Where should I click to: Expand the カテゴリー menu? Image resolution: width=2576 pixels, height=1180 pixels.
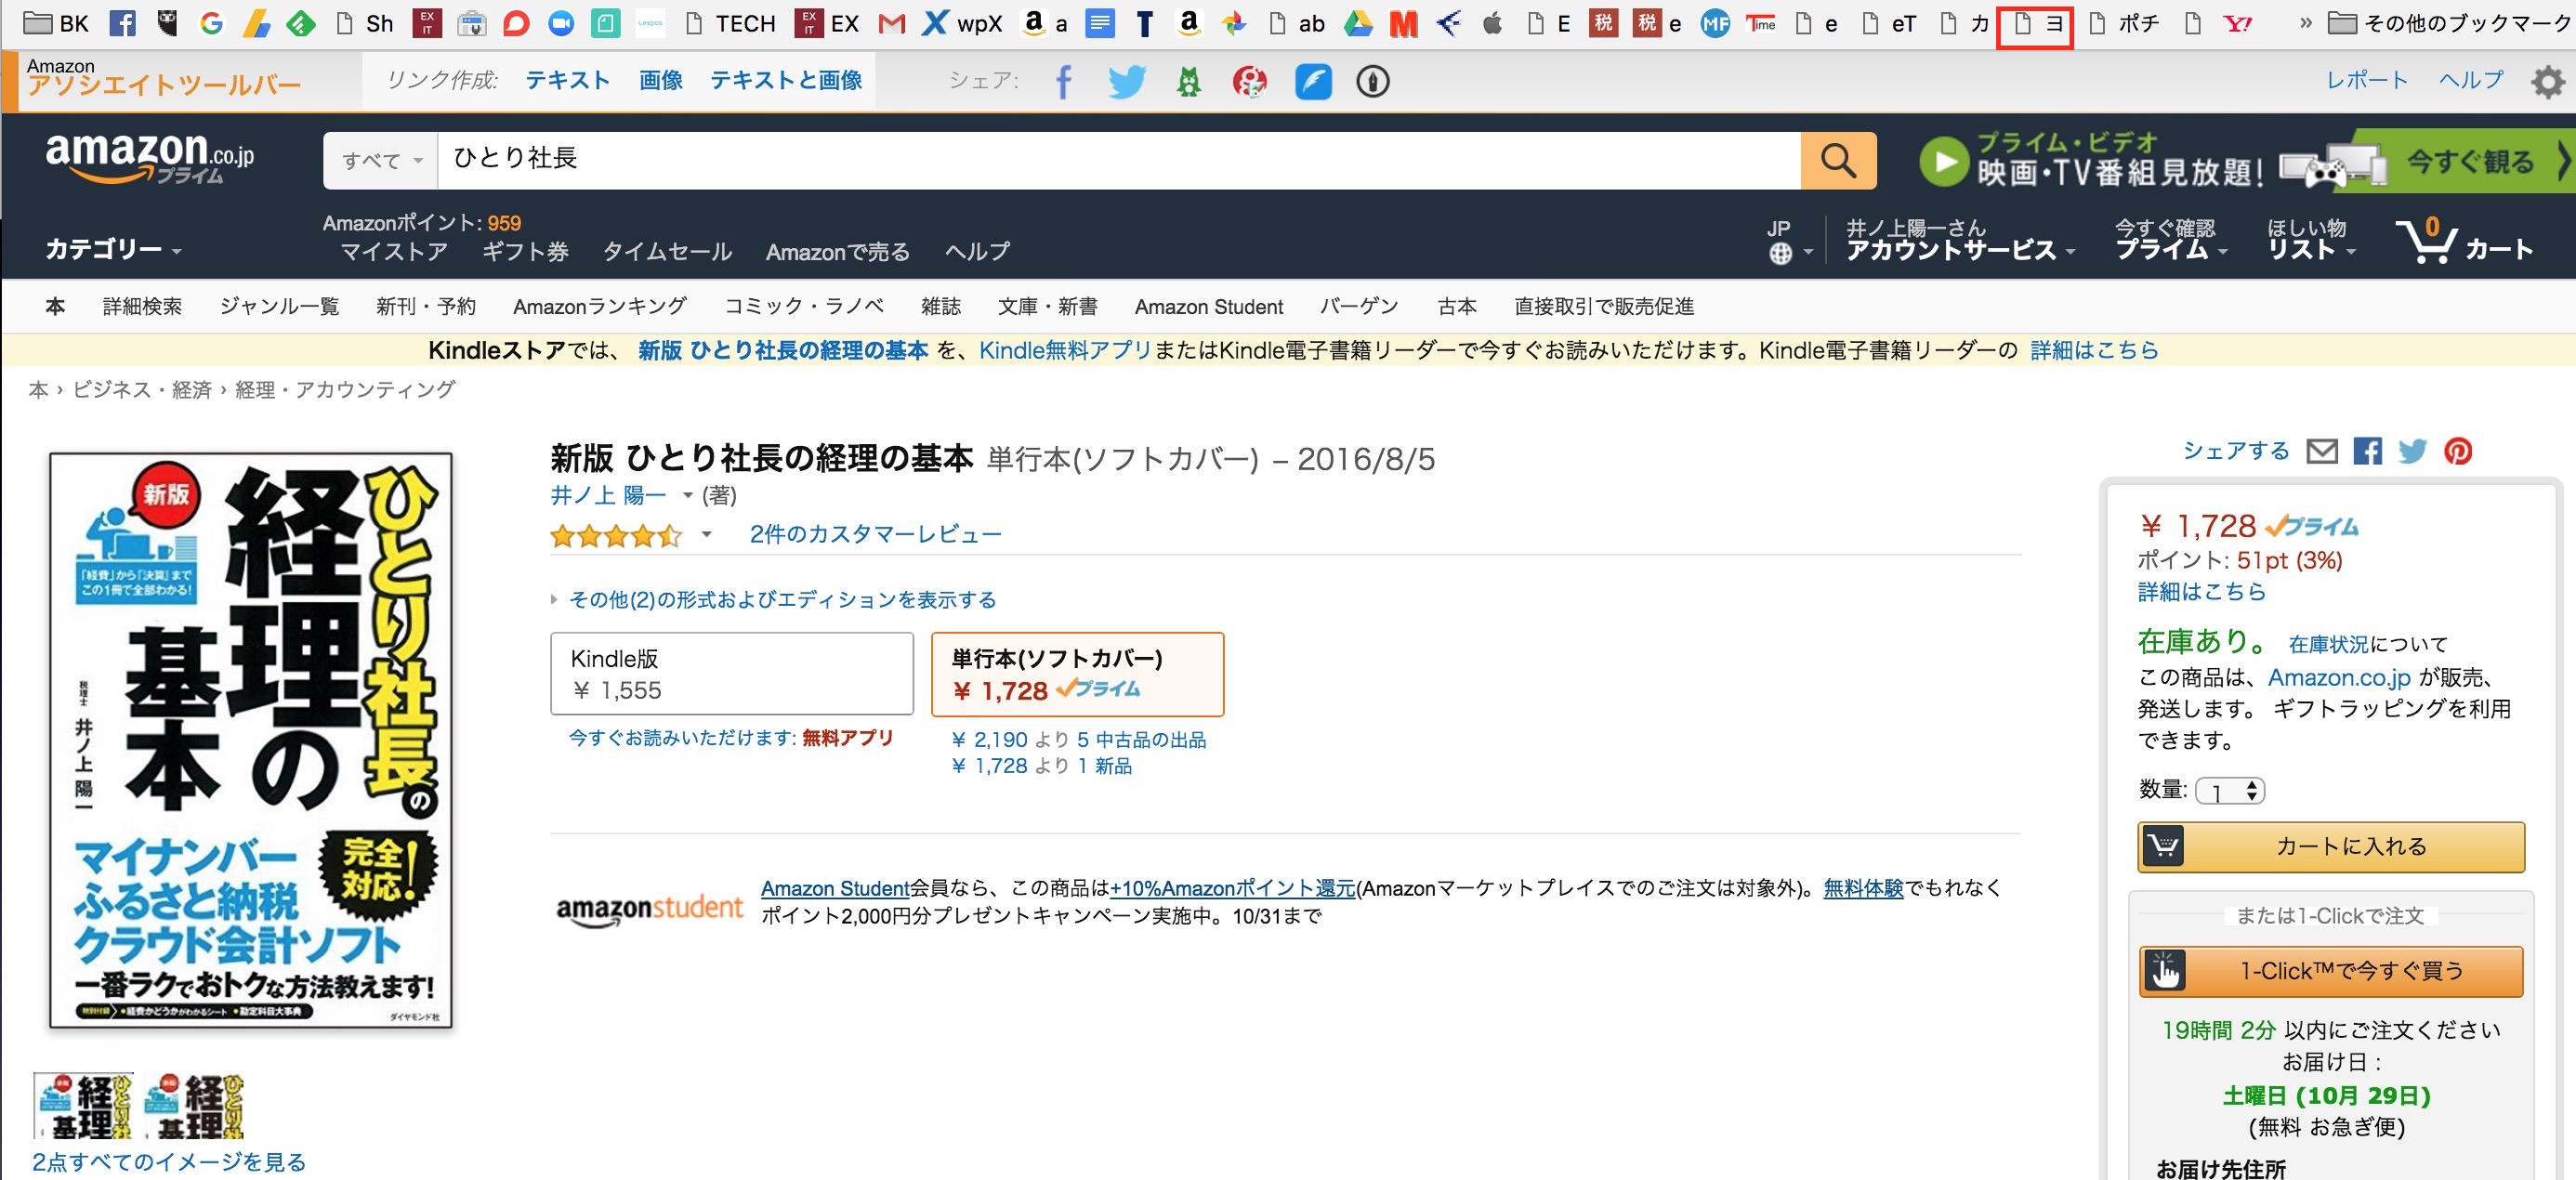[x=113, y=249]
